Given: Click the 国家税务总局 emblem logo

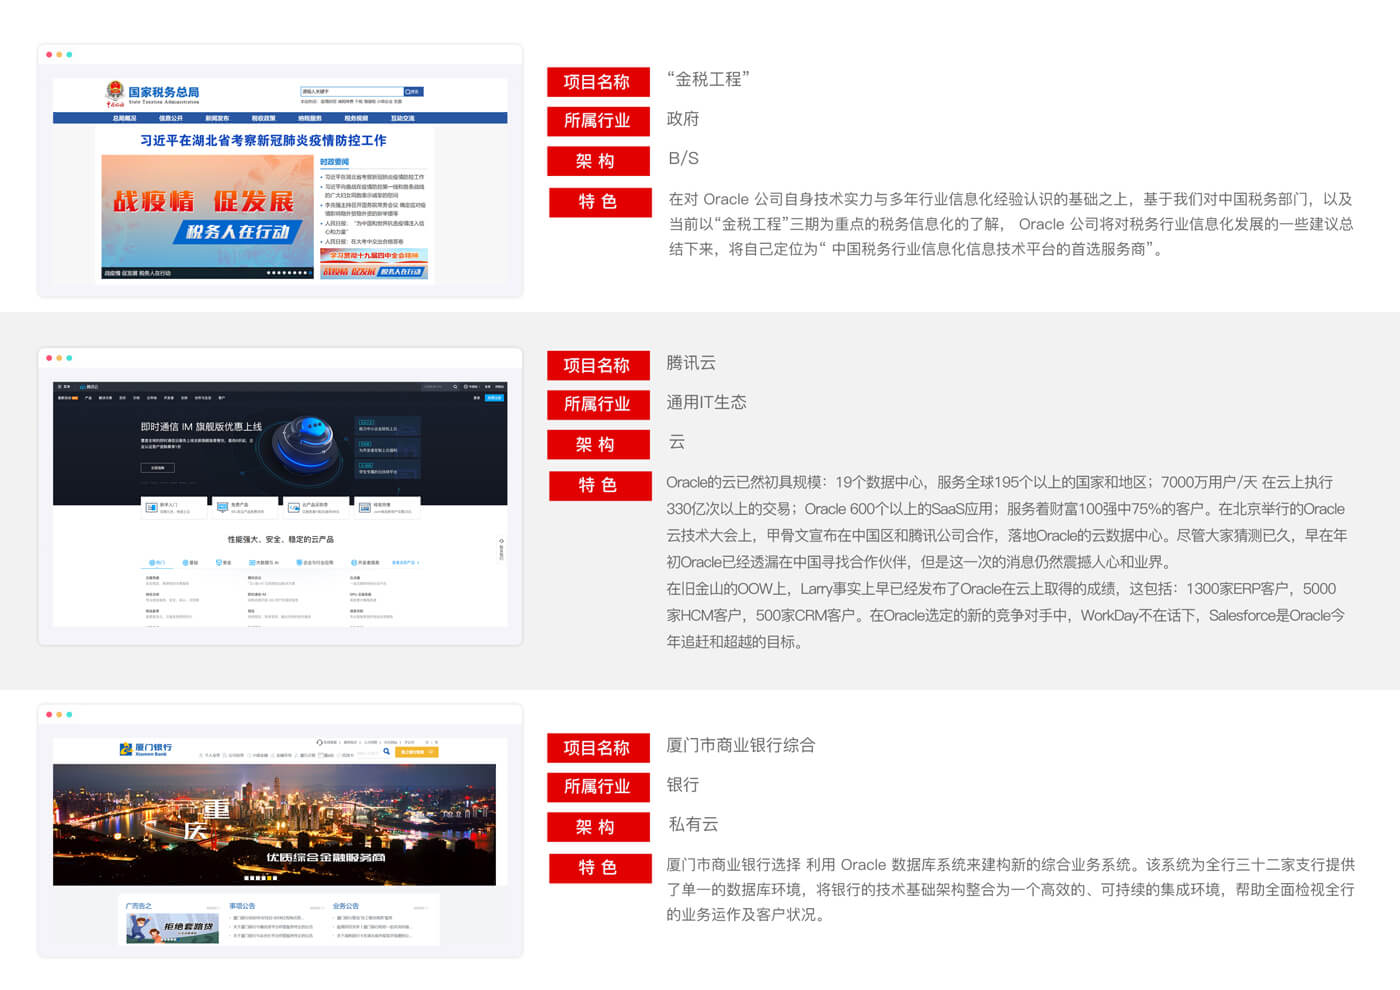Looking at the screenshot, I should tap(115, 92).
